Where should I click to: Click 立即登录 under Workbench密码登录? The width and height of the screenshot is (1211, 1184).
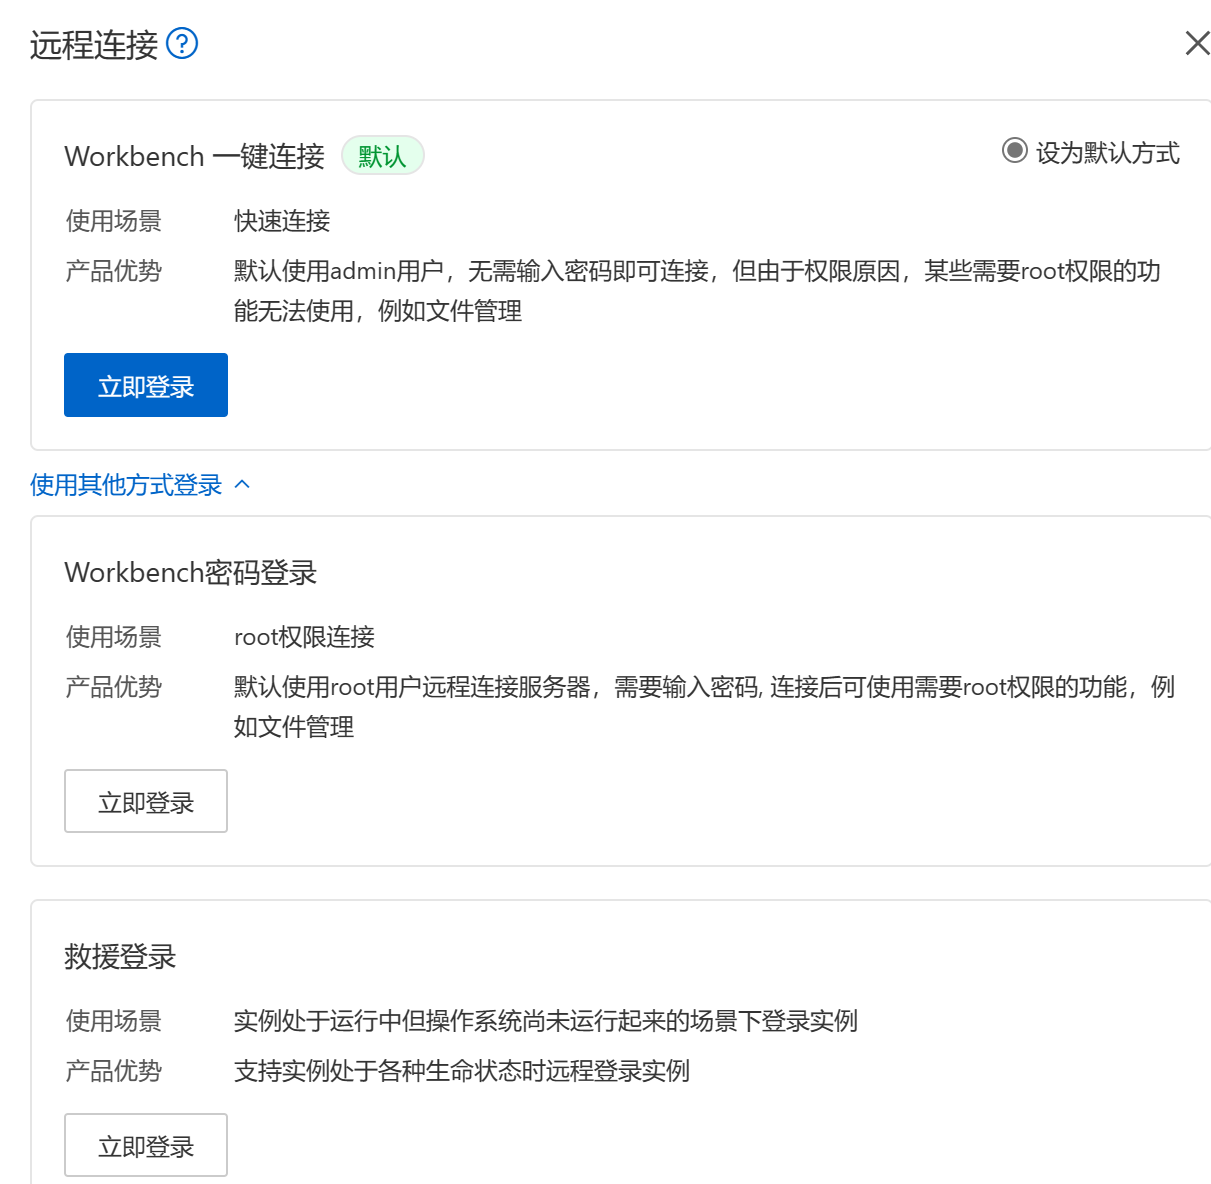tap(146, 801)
